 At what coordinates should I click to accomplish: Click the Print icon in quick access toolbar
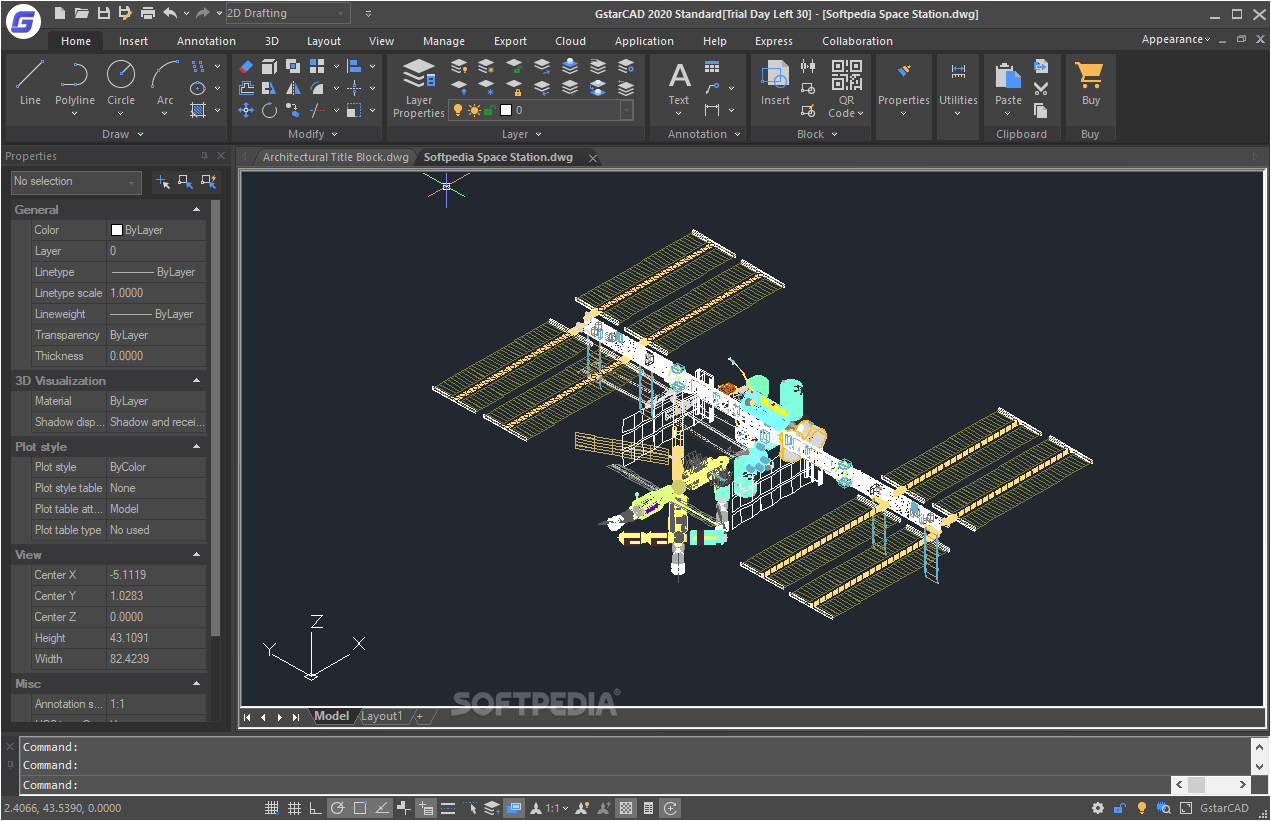[x=148, y=13]
